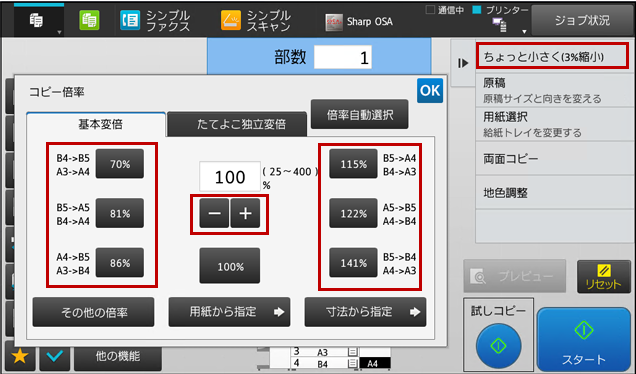
Task: Open the copy mode icon at top left
Action: [x=38, y=20]
